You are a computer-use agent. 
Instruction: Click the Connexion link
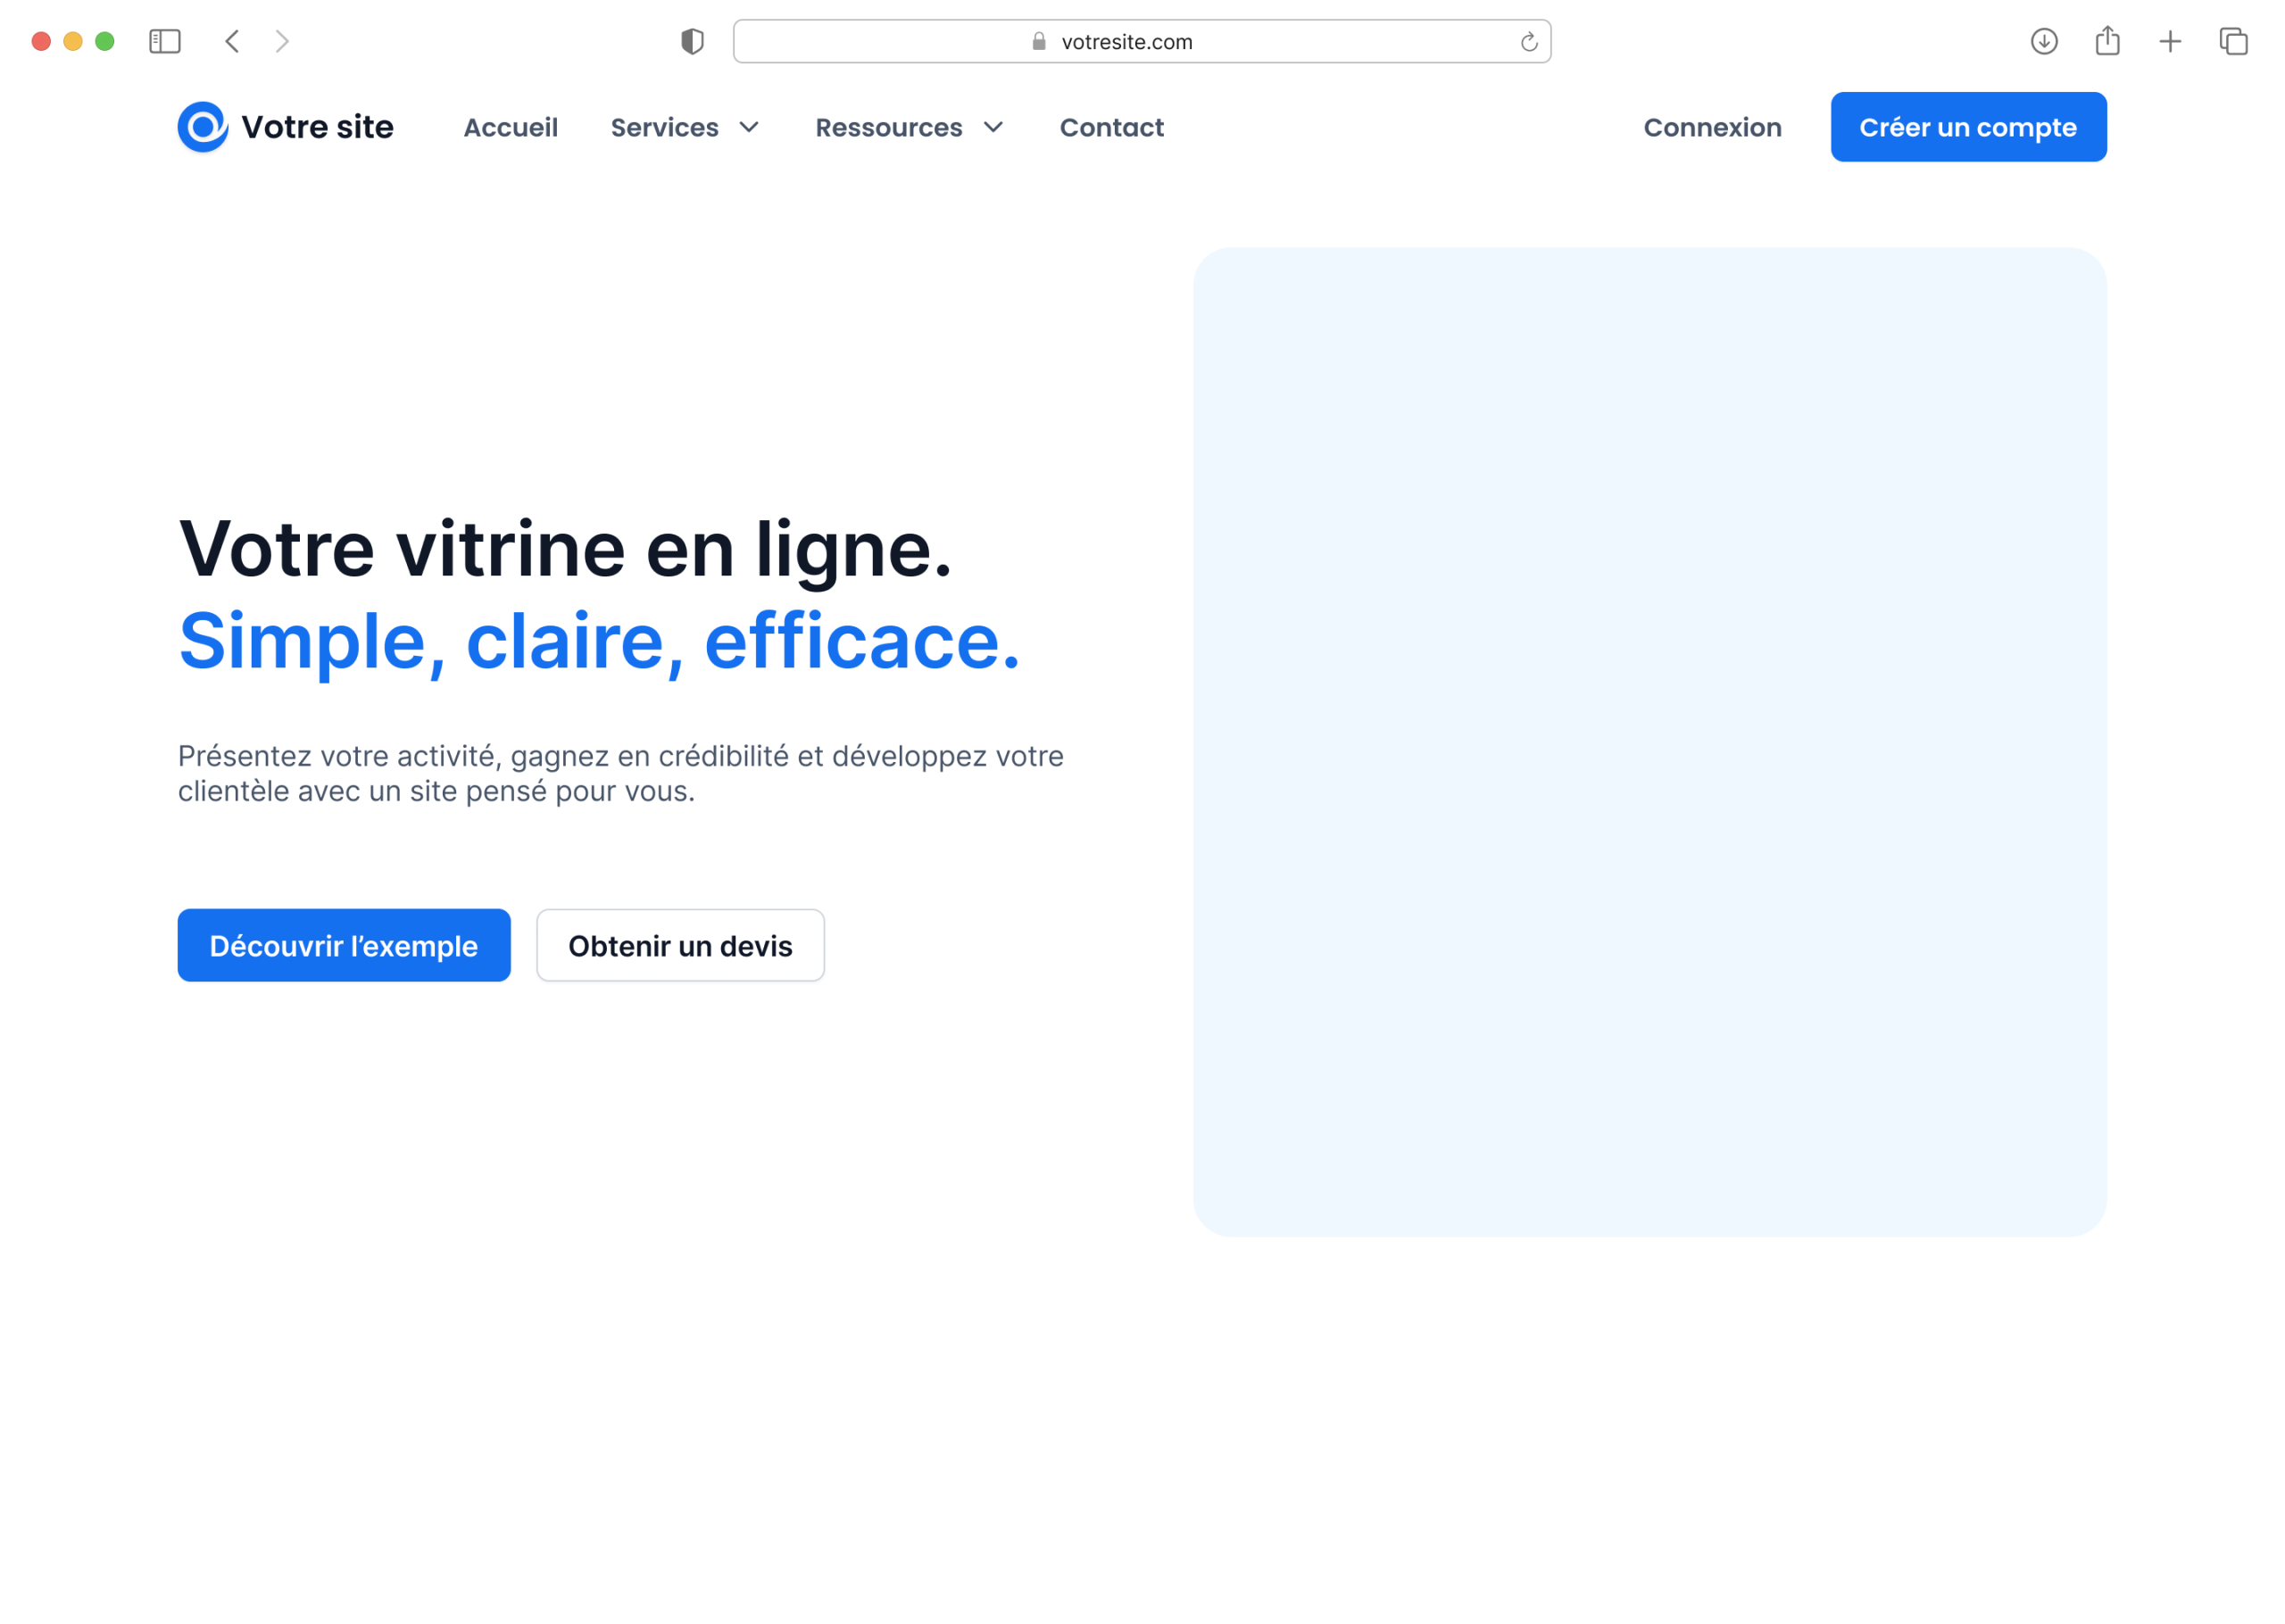click(1712, 127)
